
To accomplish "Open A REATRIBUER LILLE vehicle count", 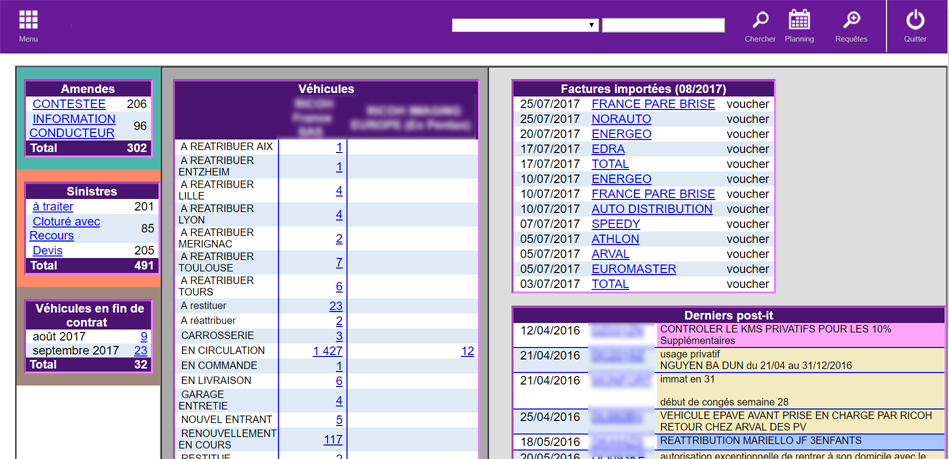I will tap(340, 191).
